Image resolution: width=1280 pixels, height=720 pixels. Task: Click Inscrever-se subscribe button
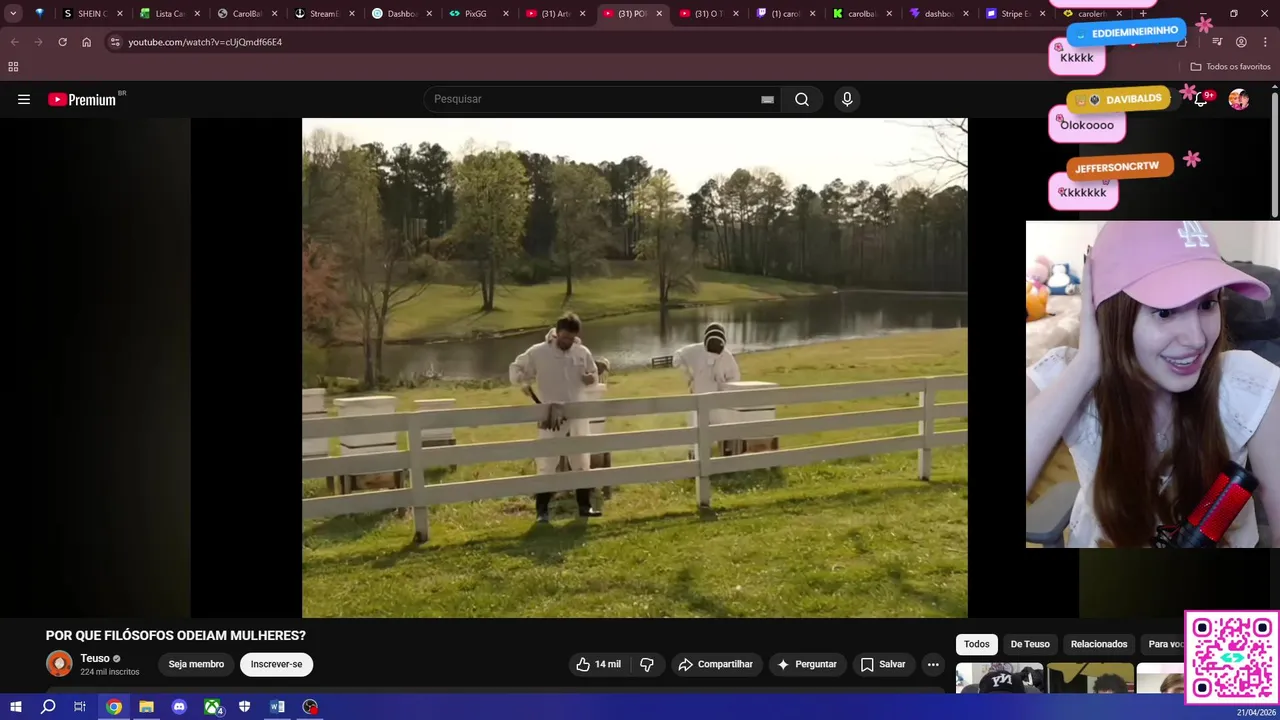pos(276,664)
